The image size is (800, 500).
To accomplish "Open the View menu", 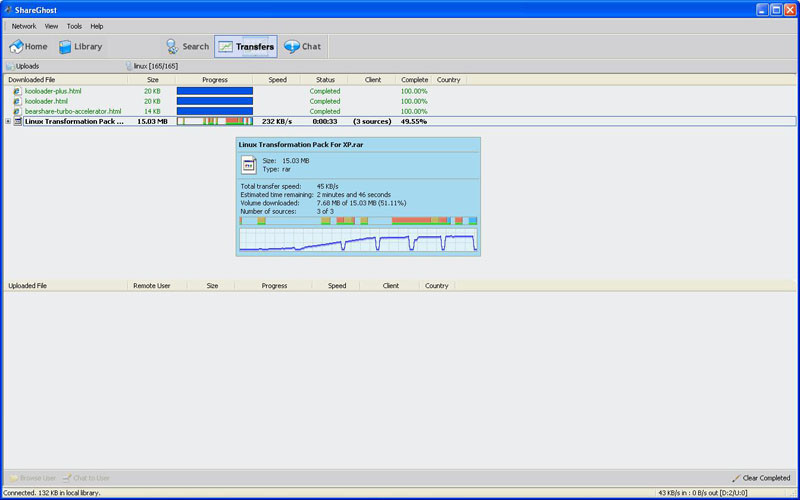I will 51,26.
